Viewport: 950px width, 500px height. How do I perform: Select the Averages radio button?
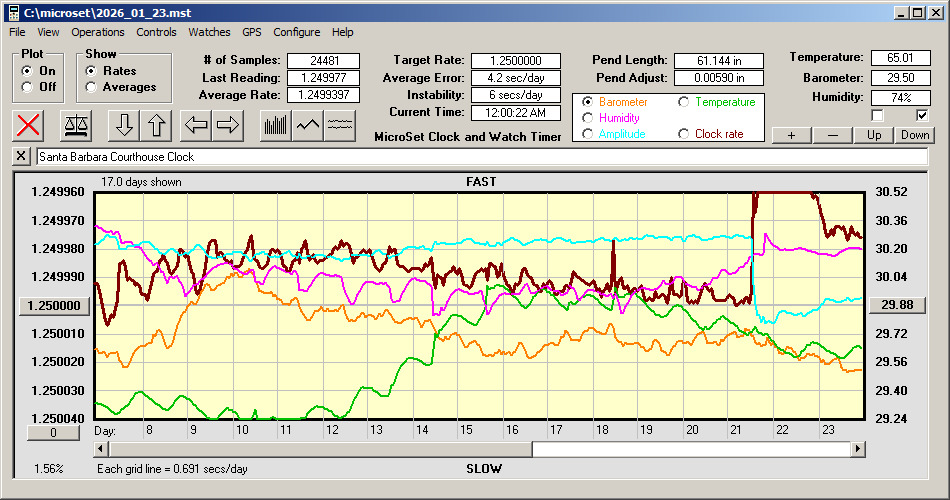point(92,87)
